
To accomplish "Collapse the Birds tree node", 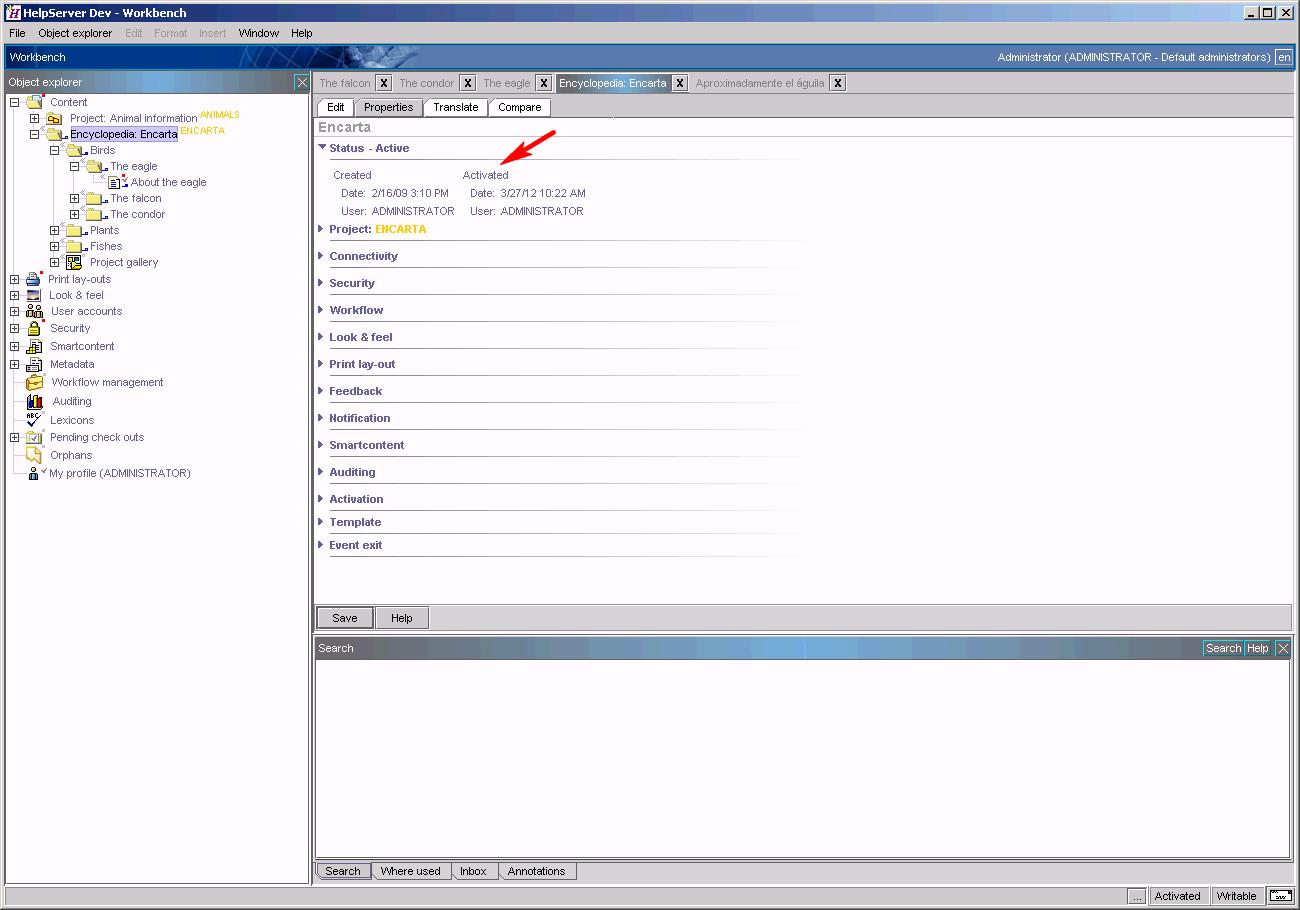I will [54, 150].
